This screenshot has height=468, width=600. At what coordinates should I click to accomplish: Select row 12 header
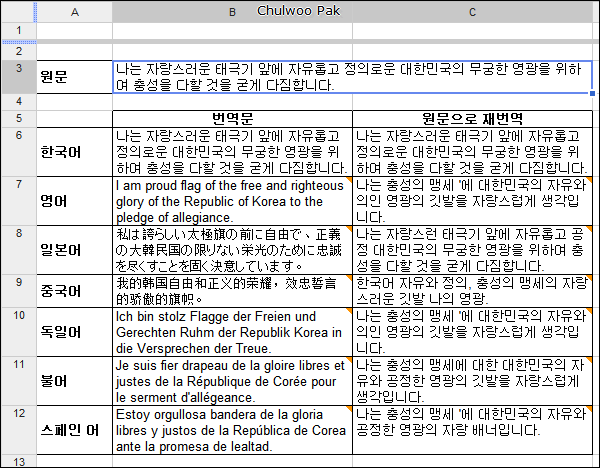coord(19,430)
